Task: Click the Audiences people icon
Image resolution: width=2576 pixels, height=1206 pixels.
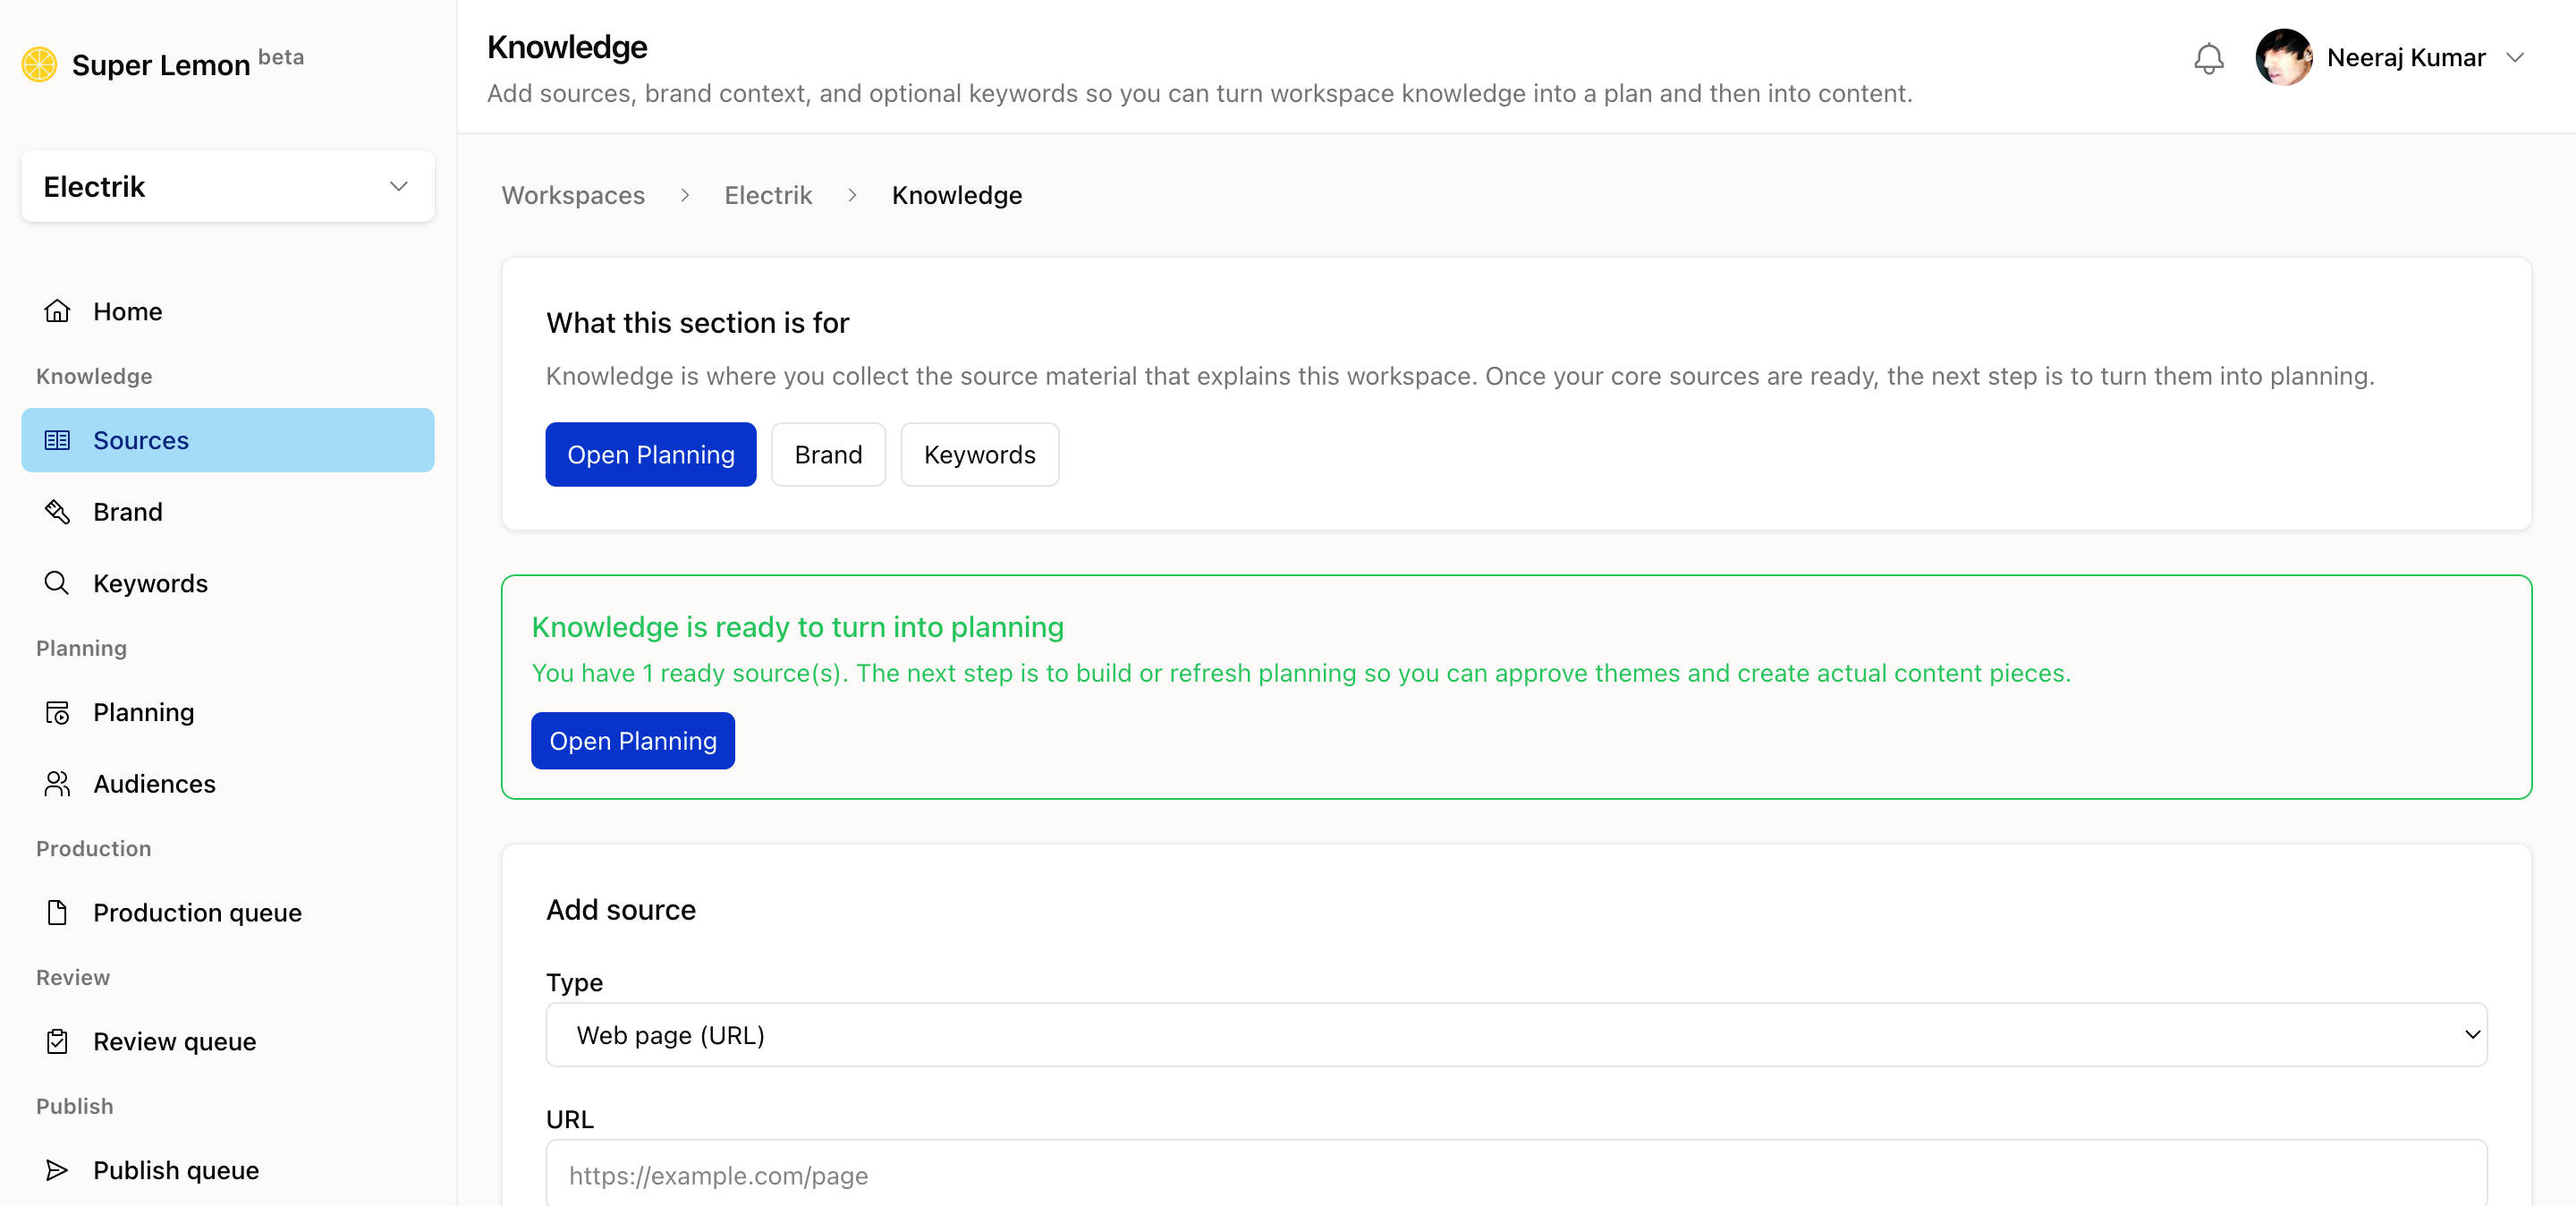Action: [x=57, y=784]
